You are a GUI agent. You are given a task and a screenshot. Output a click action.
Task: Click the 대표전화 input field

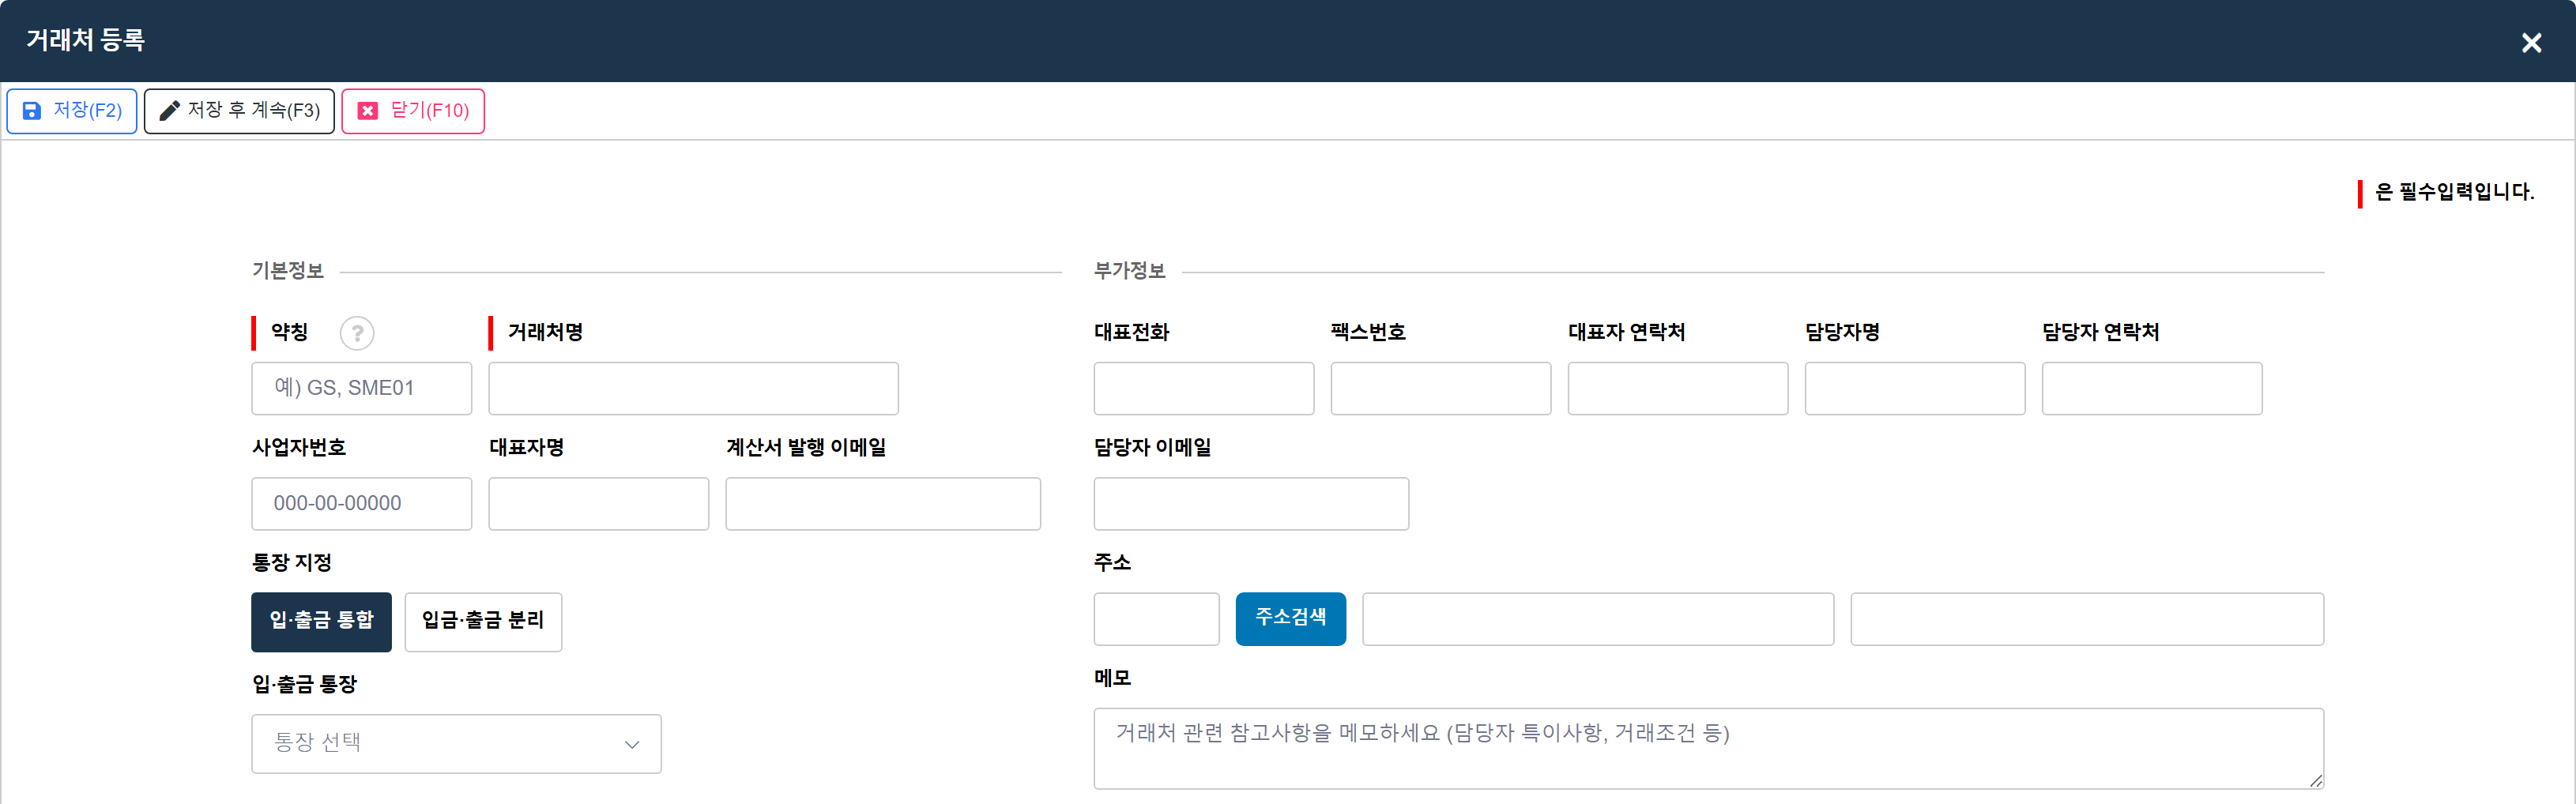1203,388
